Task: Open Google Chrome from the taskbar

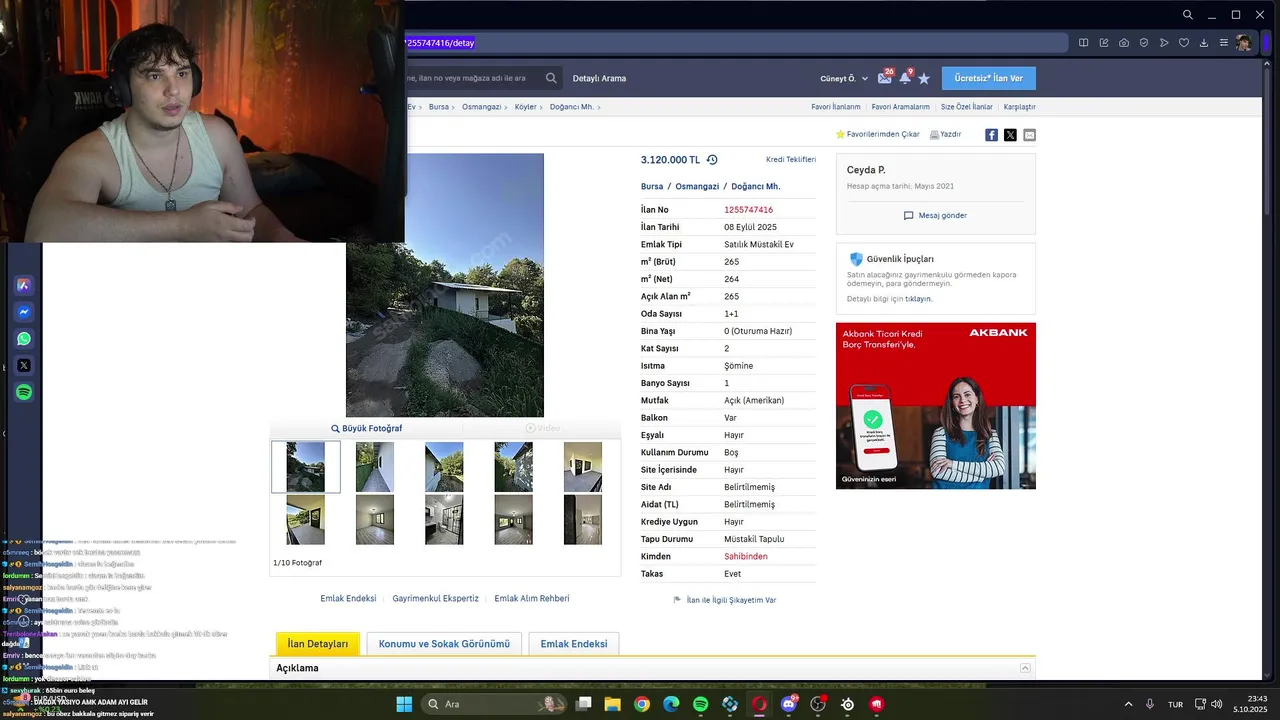Action: [x=642, y=704]
